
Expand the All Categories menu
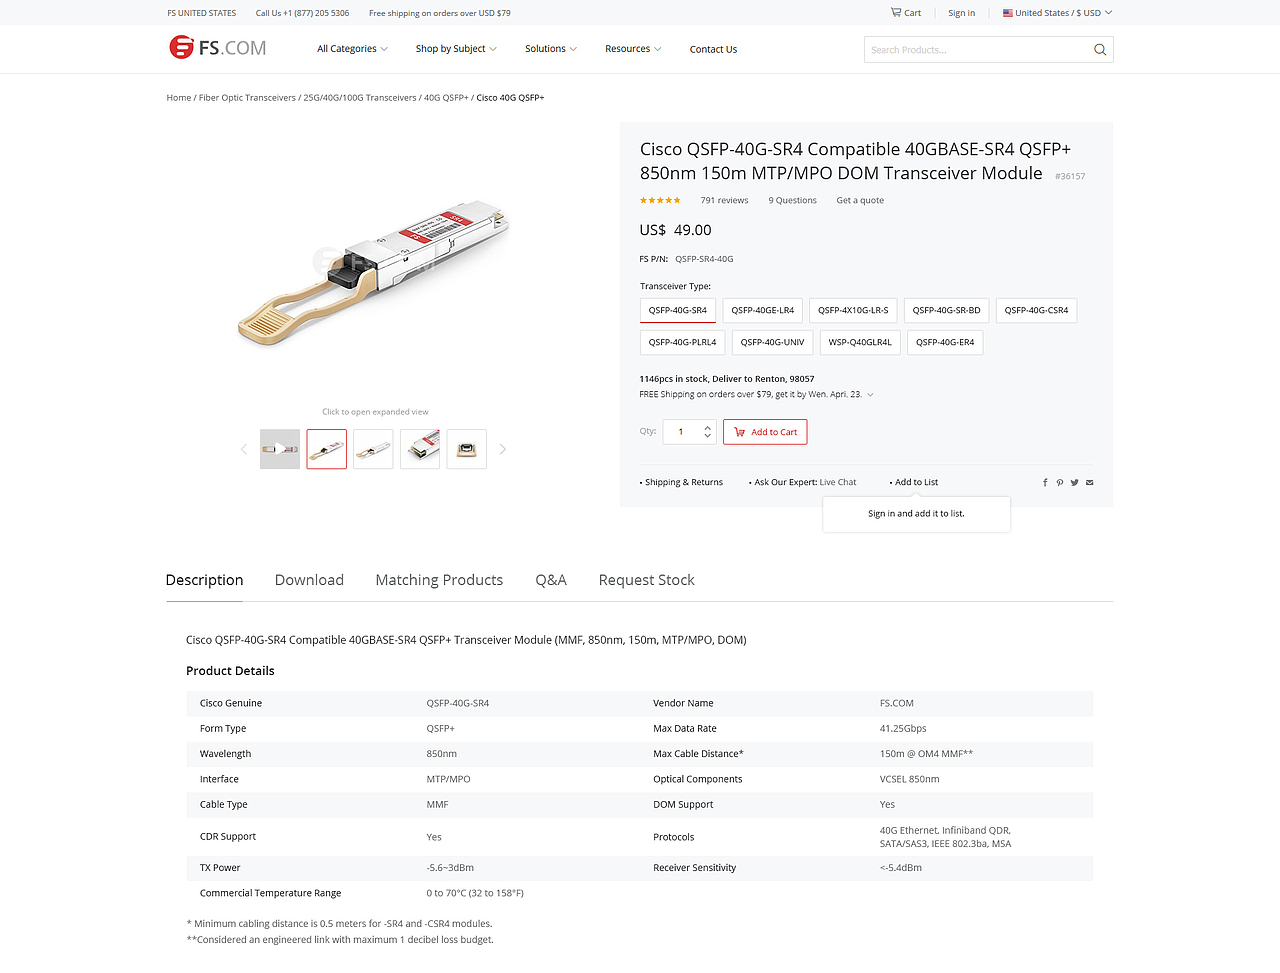352,49
